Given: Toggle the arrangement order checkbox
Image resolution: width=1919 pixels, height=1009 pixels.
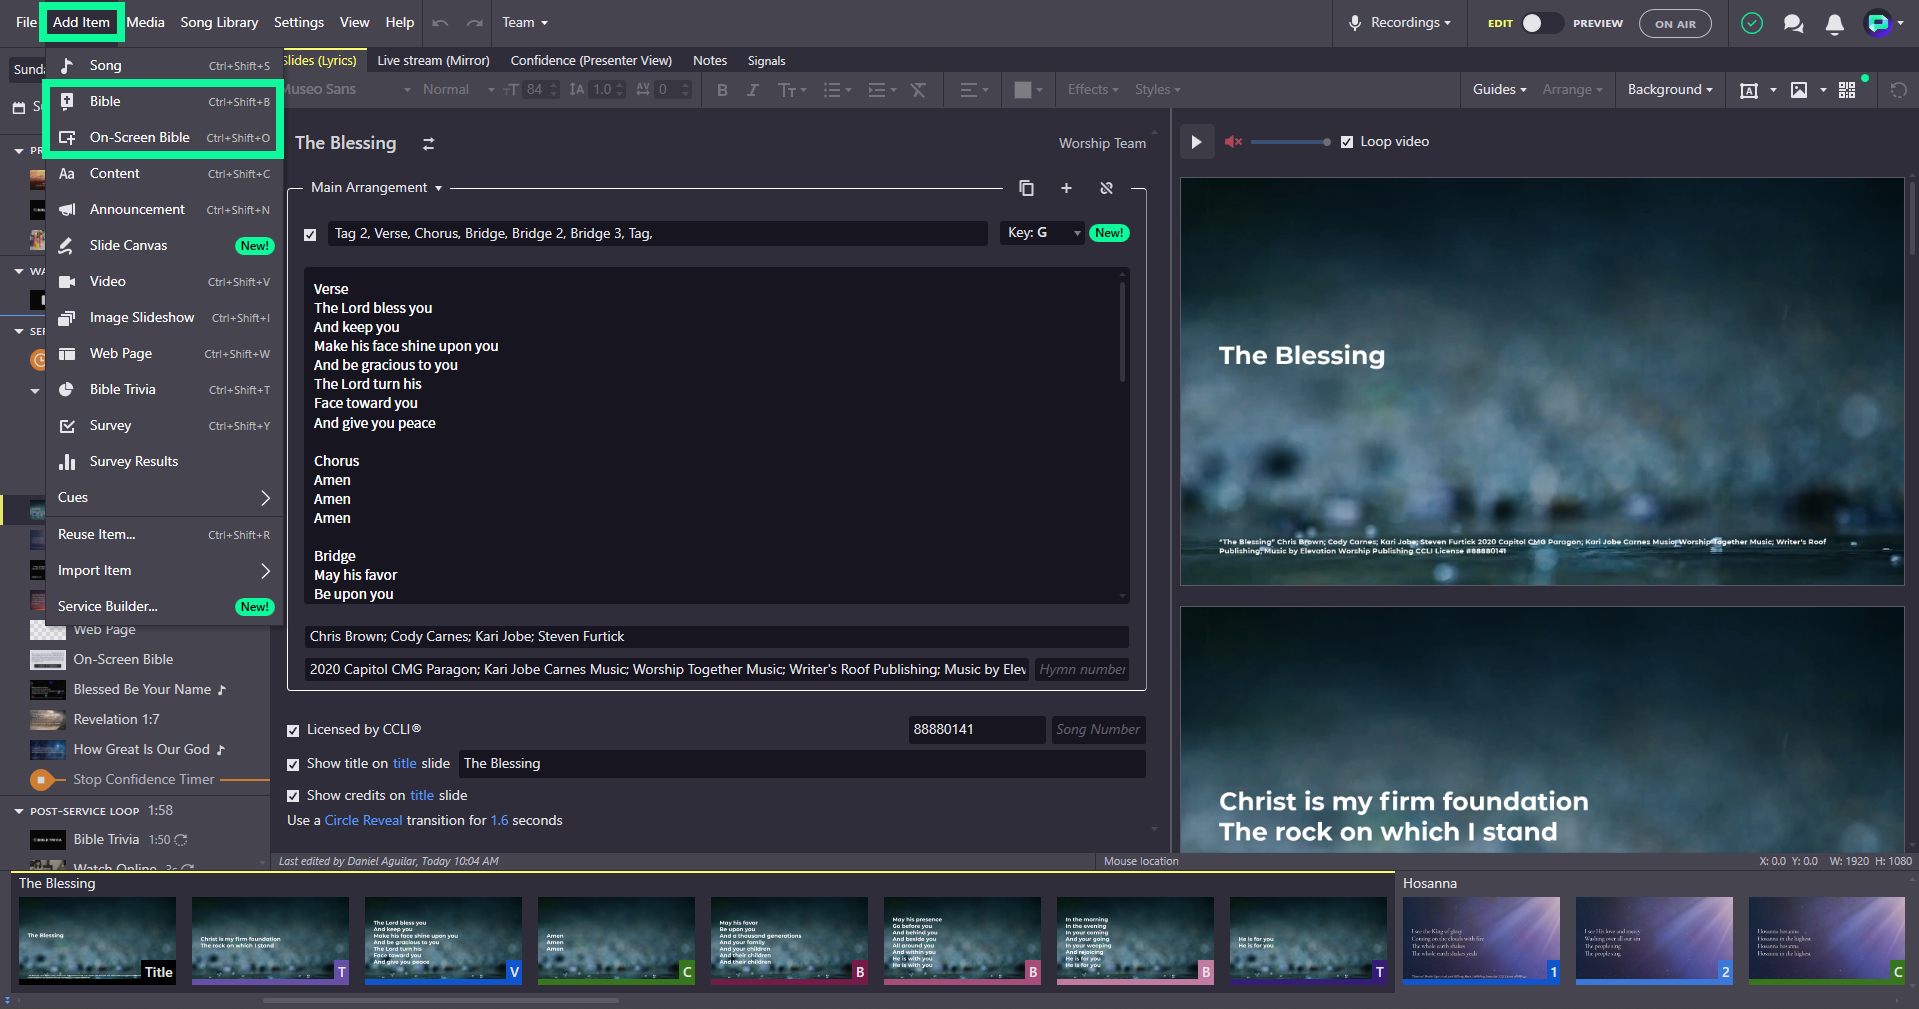Looking at the screenshot, I should pyautogui.click(x=310, y=235).
